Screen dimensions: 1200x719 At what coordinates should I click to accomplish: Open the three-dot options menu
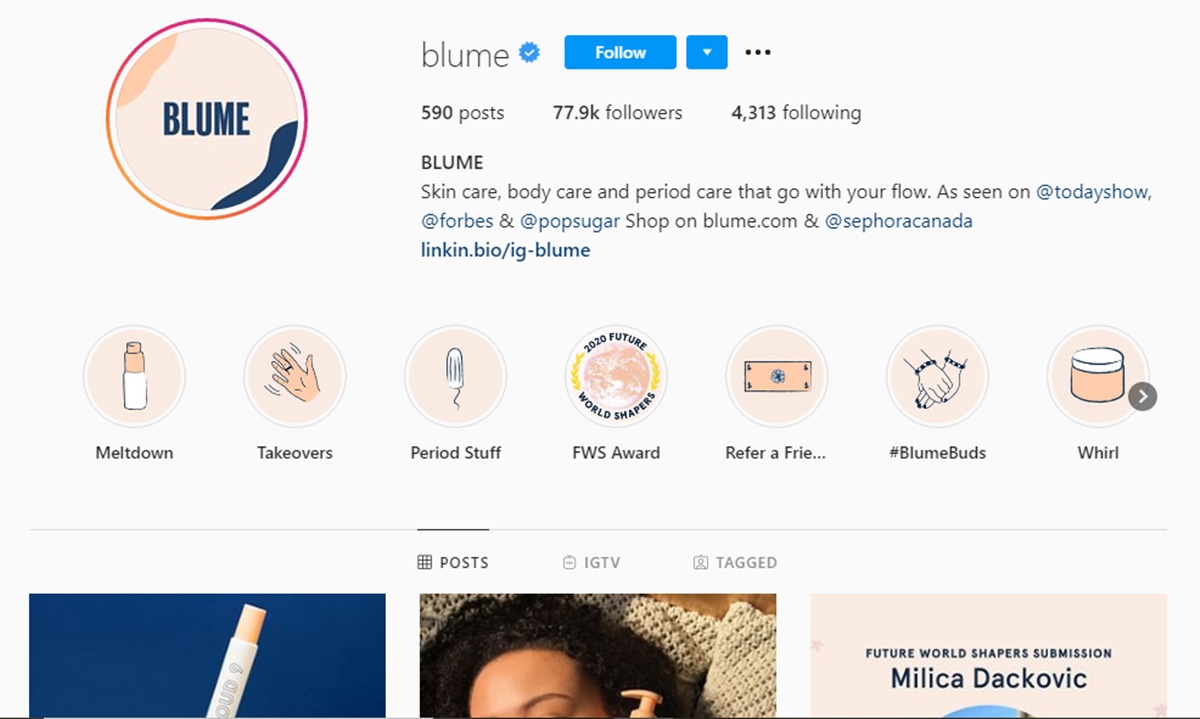click(758, 52)
